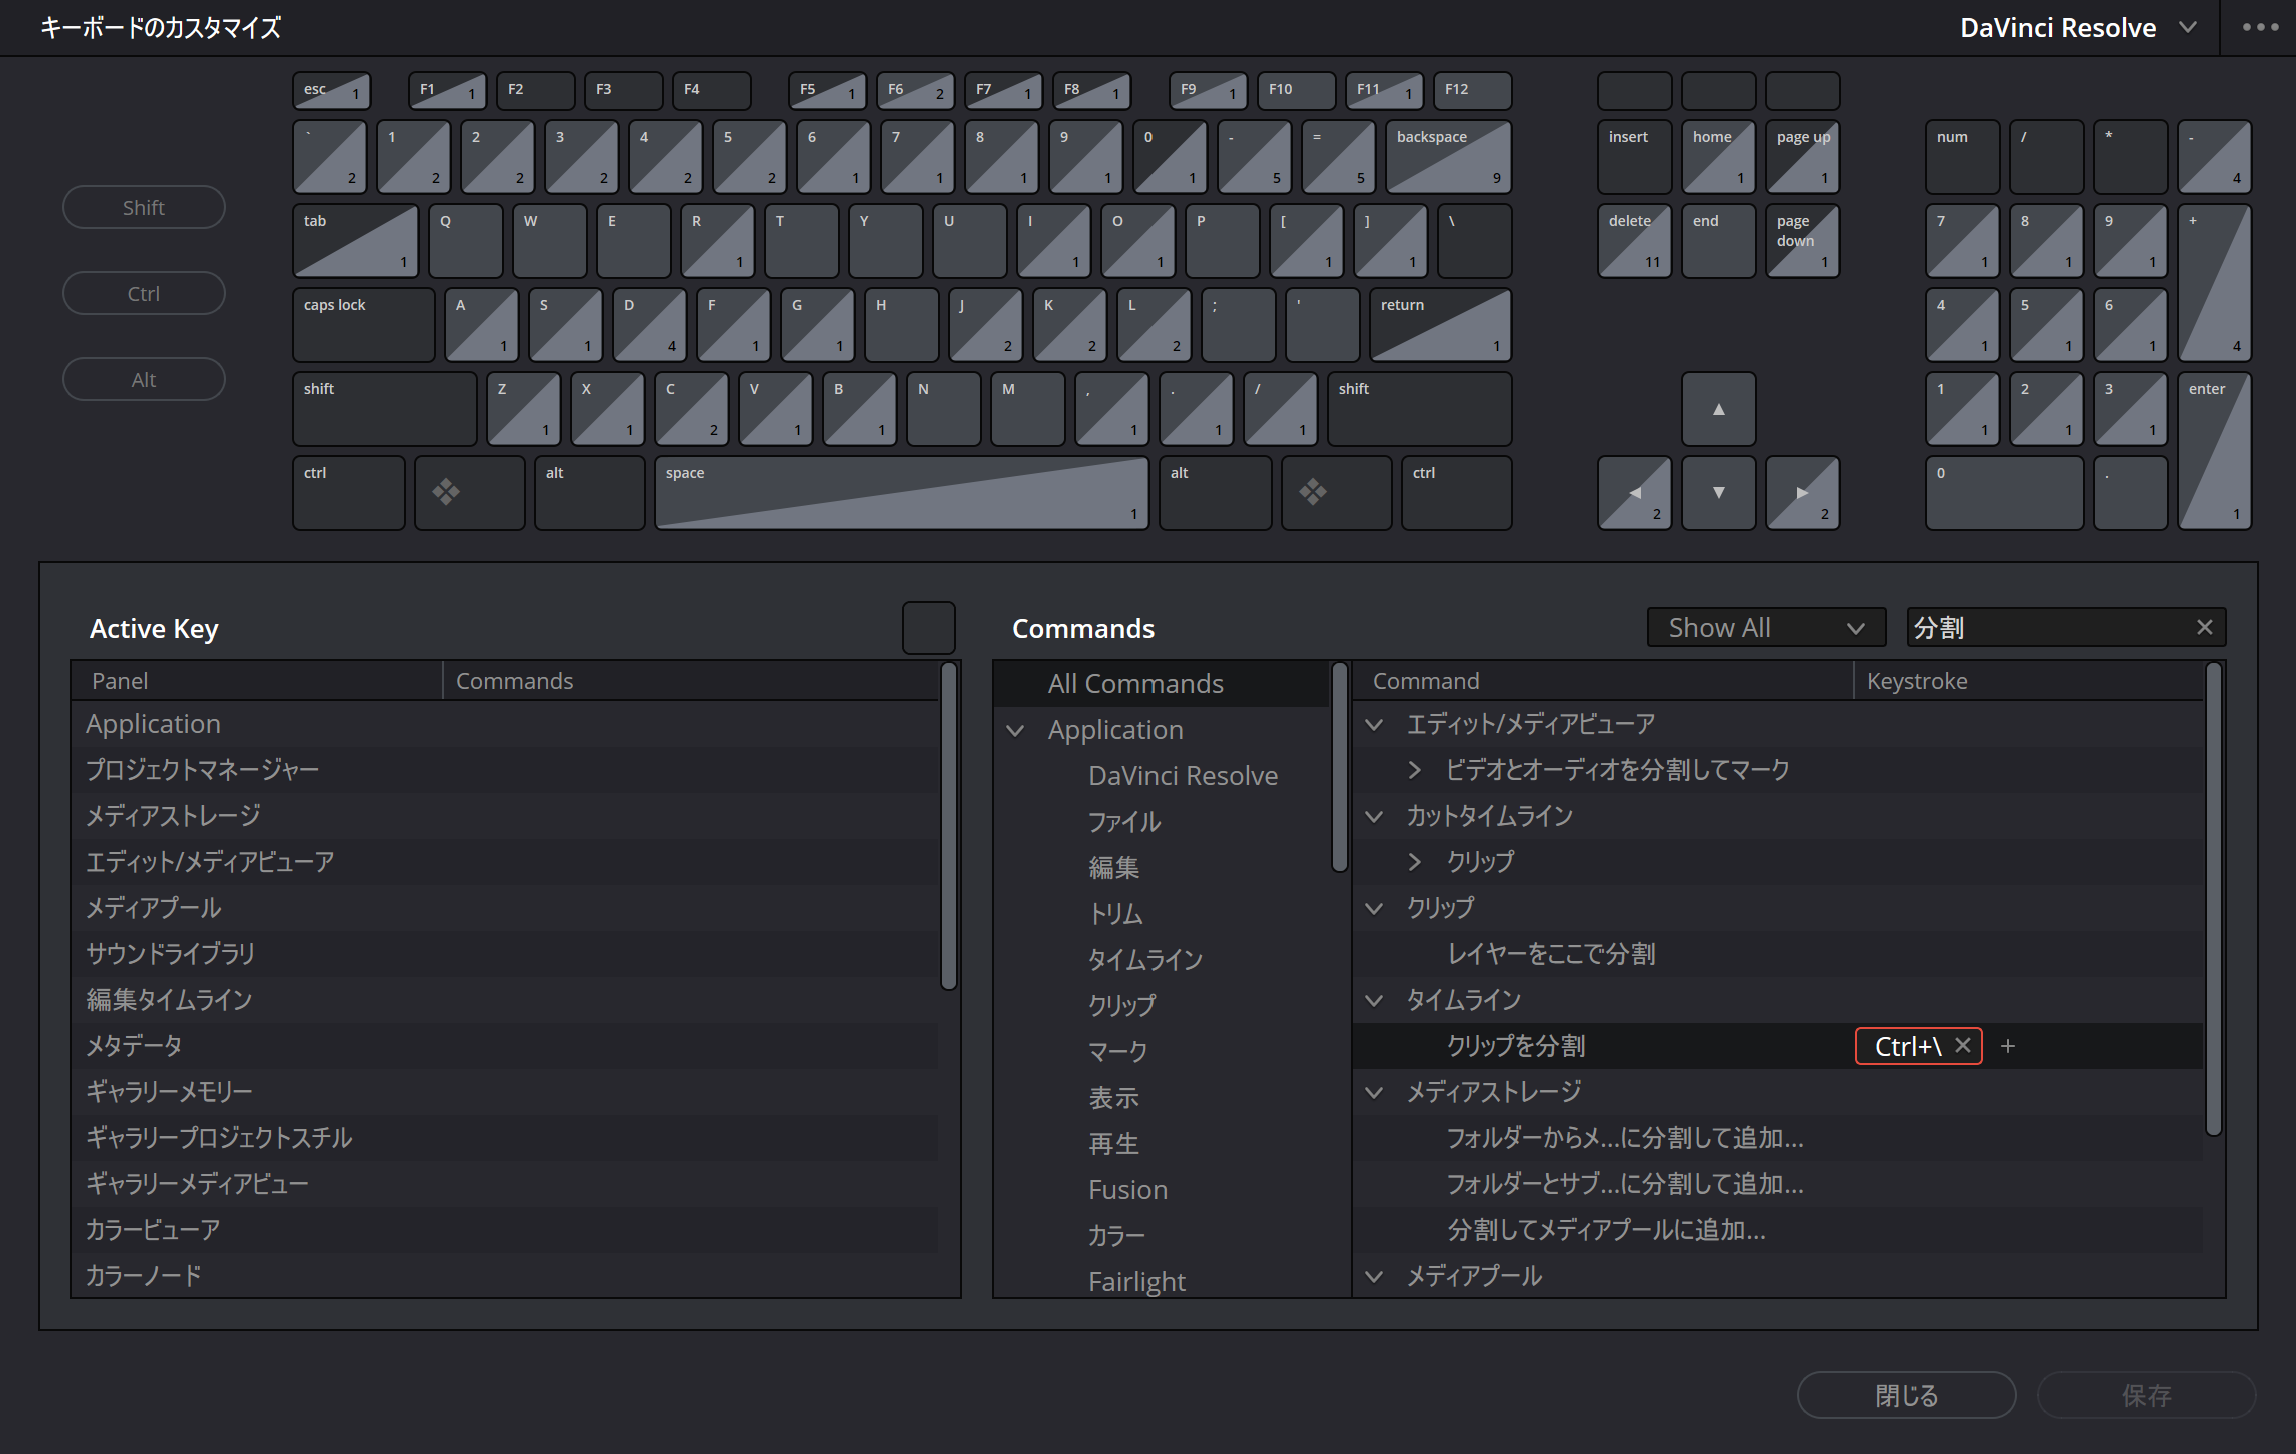Collapse the Application tree group
Image resolution: width=2296 pixels, height=1454 pixels.
coord(1015,730)
